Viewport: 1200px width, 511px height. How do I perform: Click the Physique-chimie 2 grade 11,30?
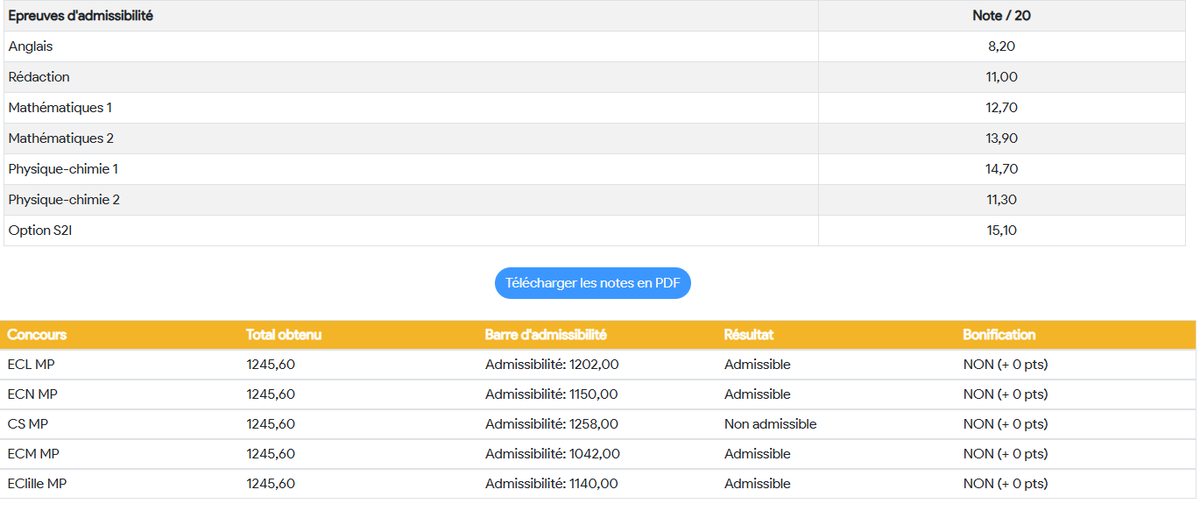click(x=1001, y=200)
